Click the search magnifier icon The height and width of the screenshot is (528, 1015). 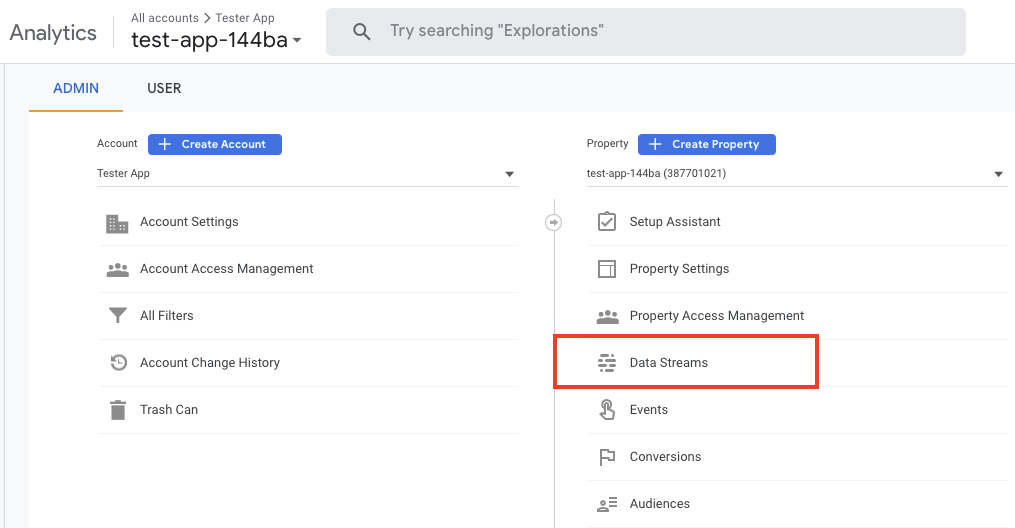point(361,31)
